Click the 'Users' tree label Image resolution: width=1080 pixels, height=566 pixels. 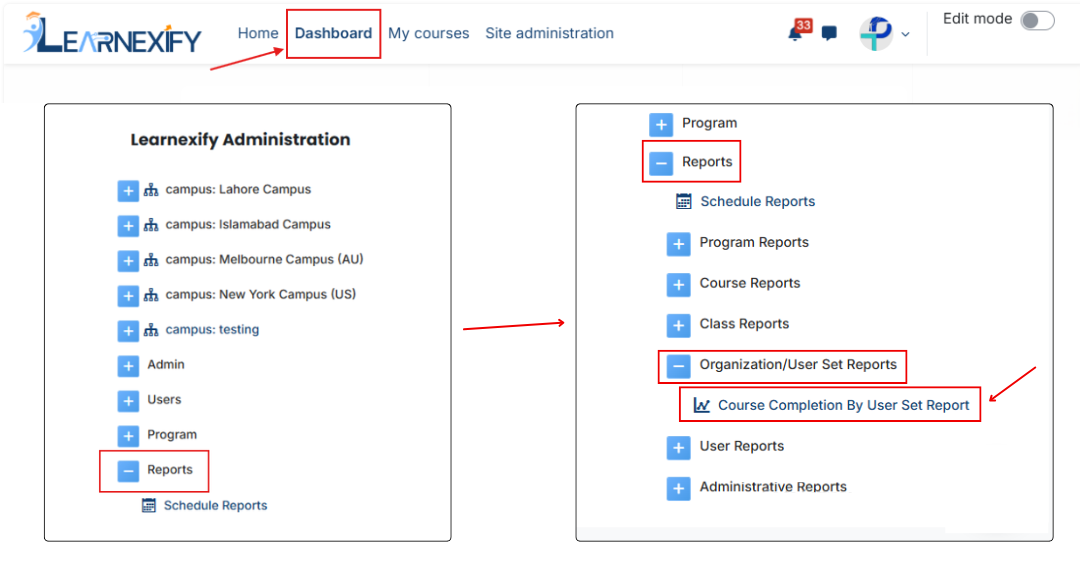(x=164, y=399)
